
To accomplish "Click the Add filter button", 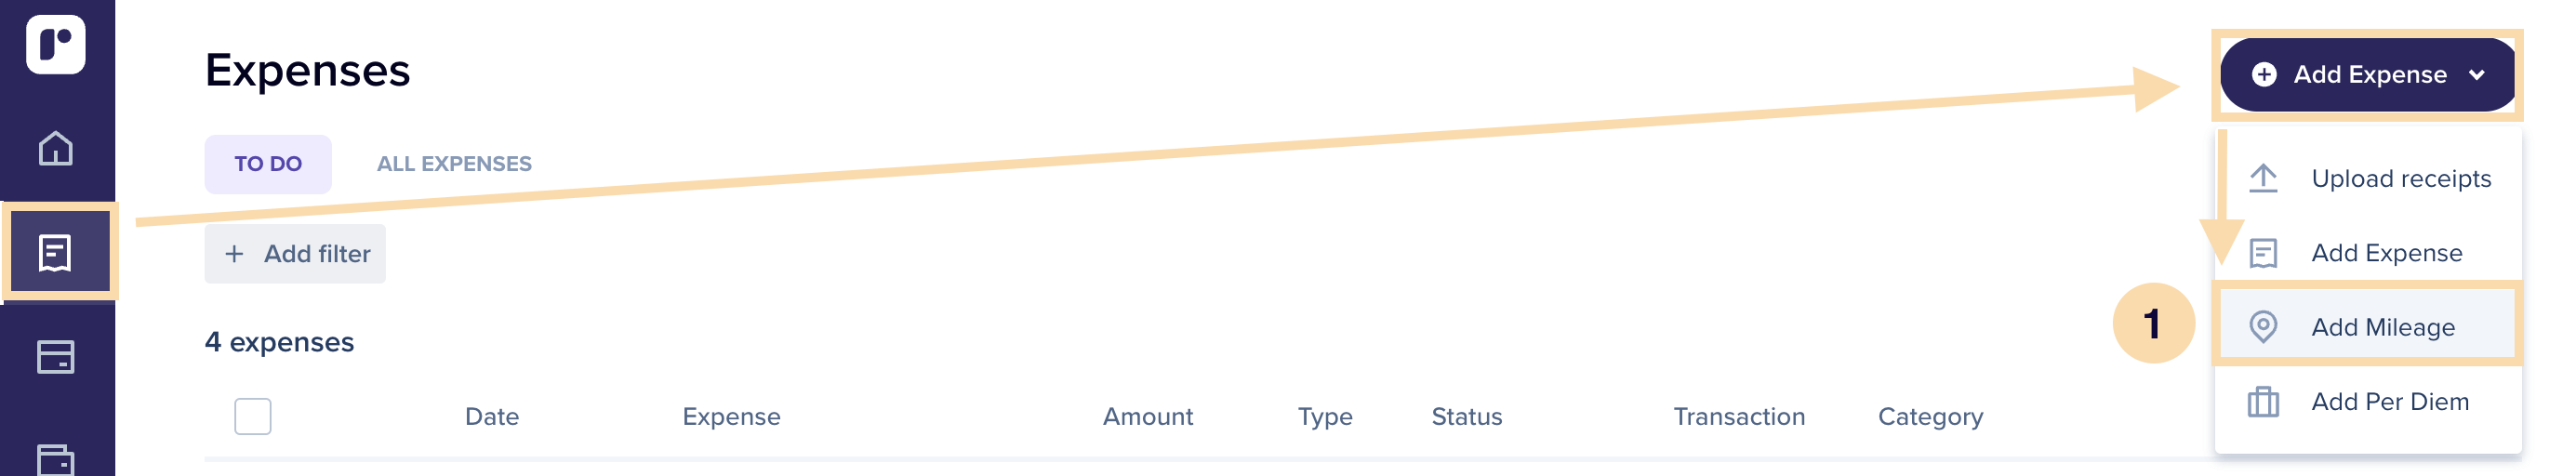I will [x=295, y=254].
